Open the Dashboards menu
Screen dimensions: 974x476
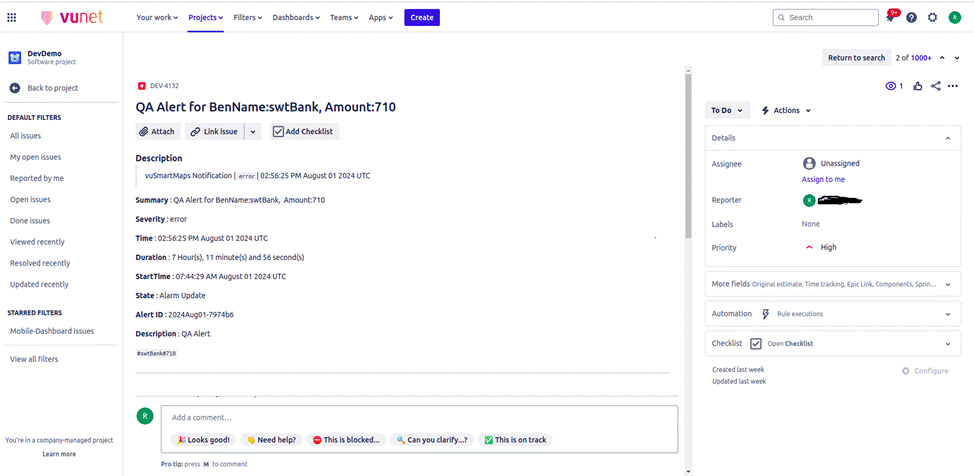pyautogui.click(x=298, y=17)
